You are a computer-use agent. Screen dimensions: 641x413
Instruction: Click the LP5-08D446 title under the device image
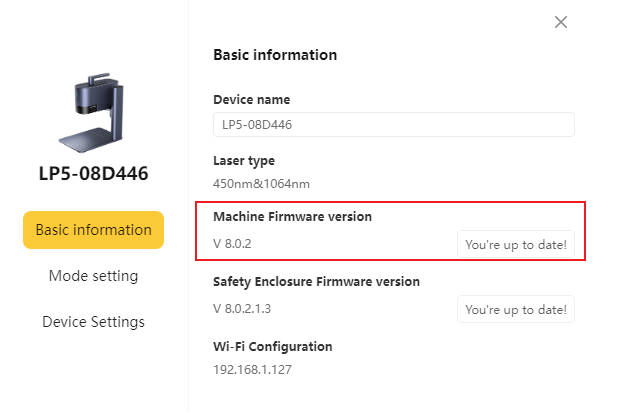coord(93,174)
